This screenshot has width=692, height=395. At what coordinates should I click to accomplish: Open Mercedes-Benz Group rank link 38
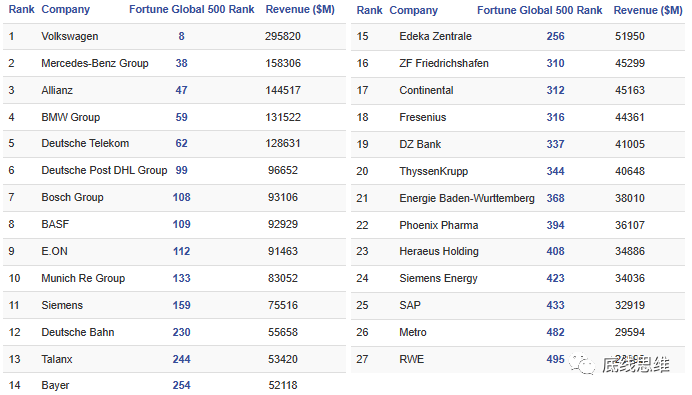pyautogui.click(x=181, y=63)
